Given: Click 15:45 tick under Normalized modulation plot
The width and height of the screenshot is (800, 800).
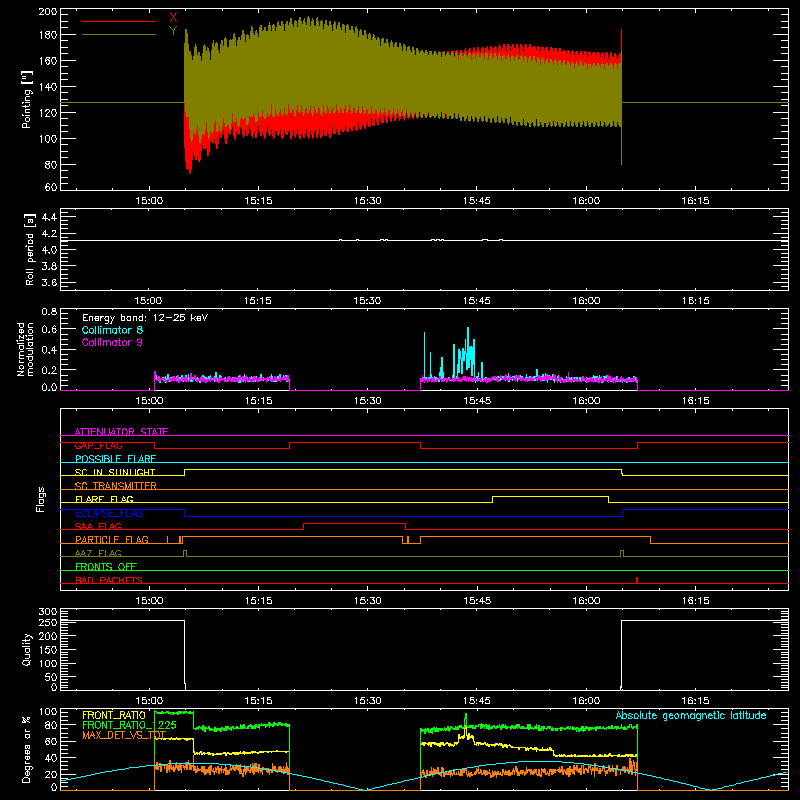Looking at the screenshot, I should 477,401.
